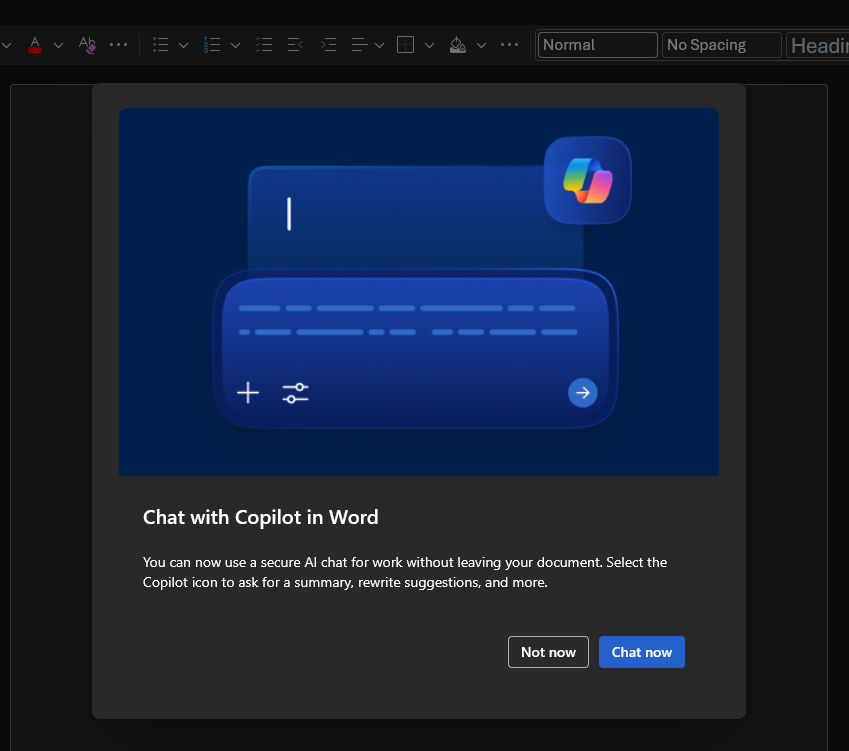Select the Normal style
Image resolution: width=849 pixels, height=751 pixels.
(x=598, y=45)
